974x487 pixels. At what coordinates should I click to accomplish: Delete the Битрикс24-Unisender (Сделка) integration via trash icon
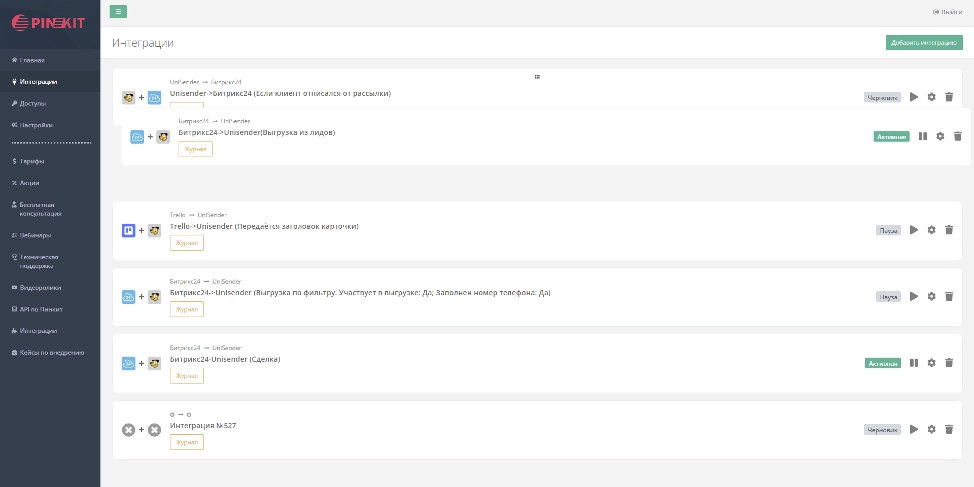click(949, 363)
